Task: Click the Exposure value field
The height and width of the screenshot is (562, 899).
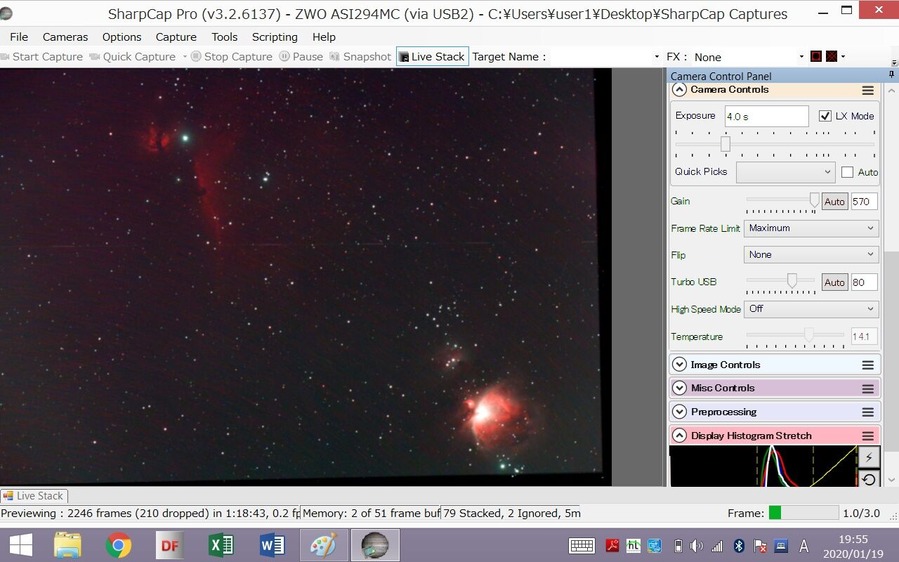Action: pos(766,116)
